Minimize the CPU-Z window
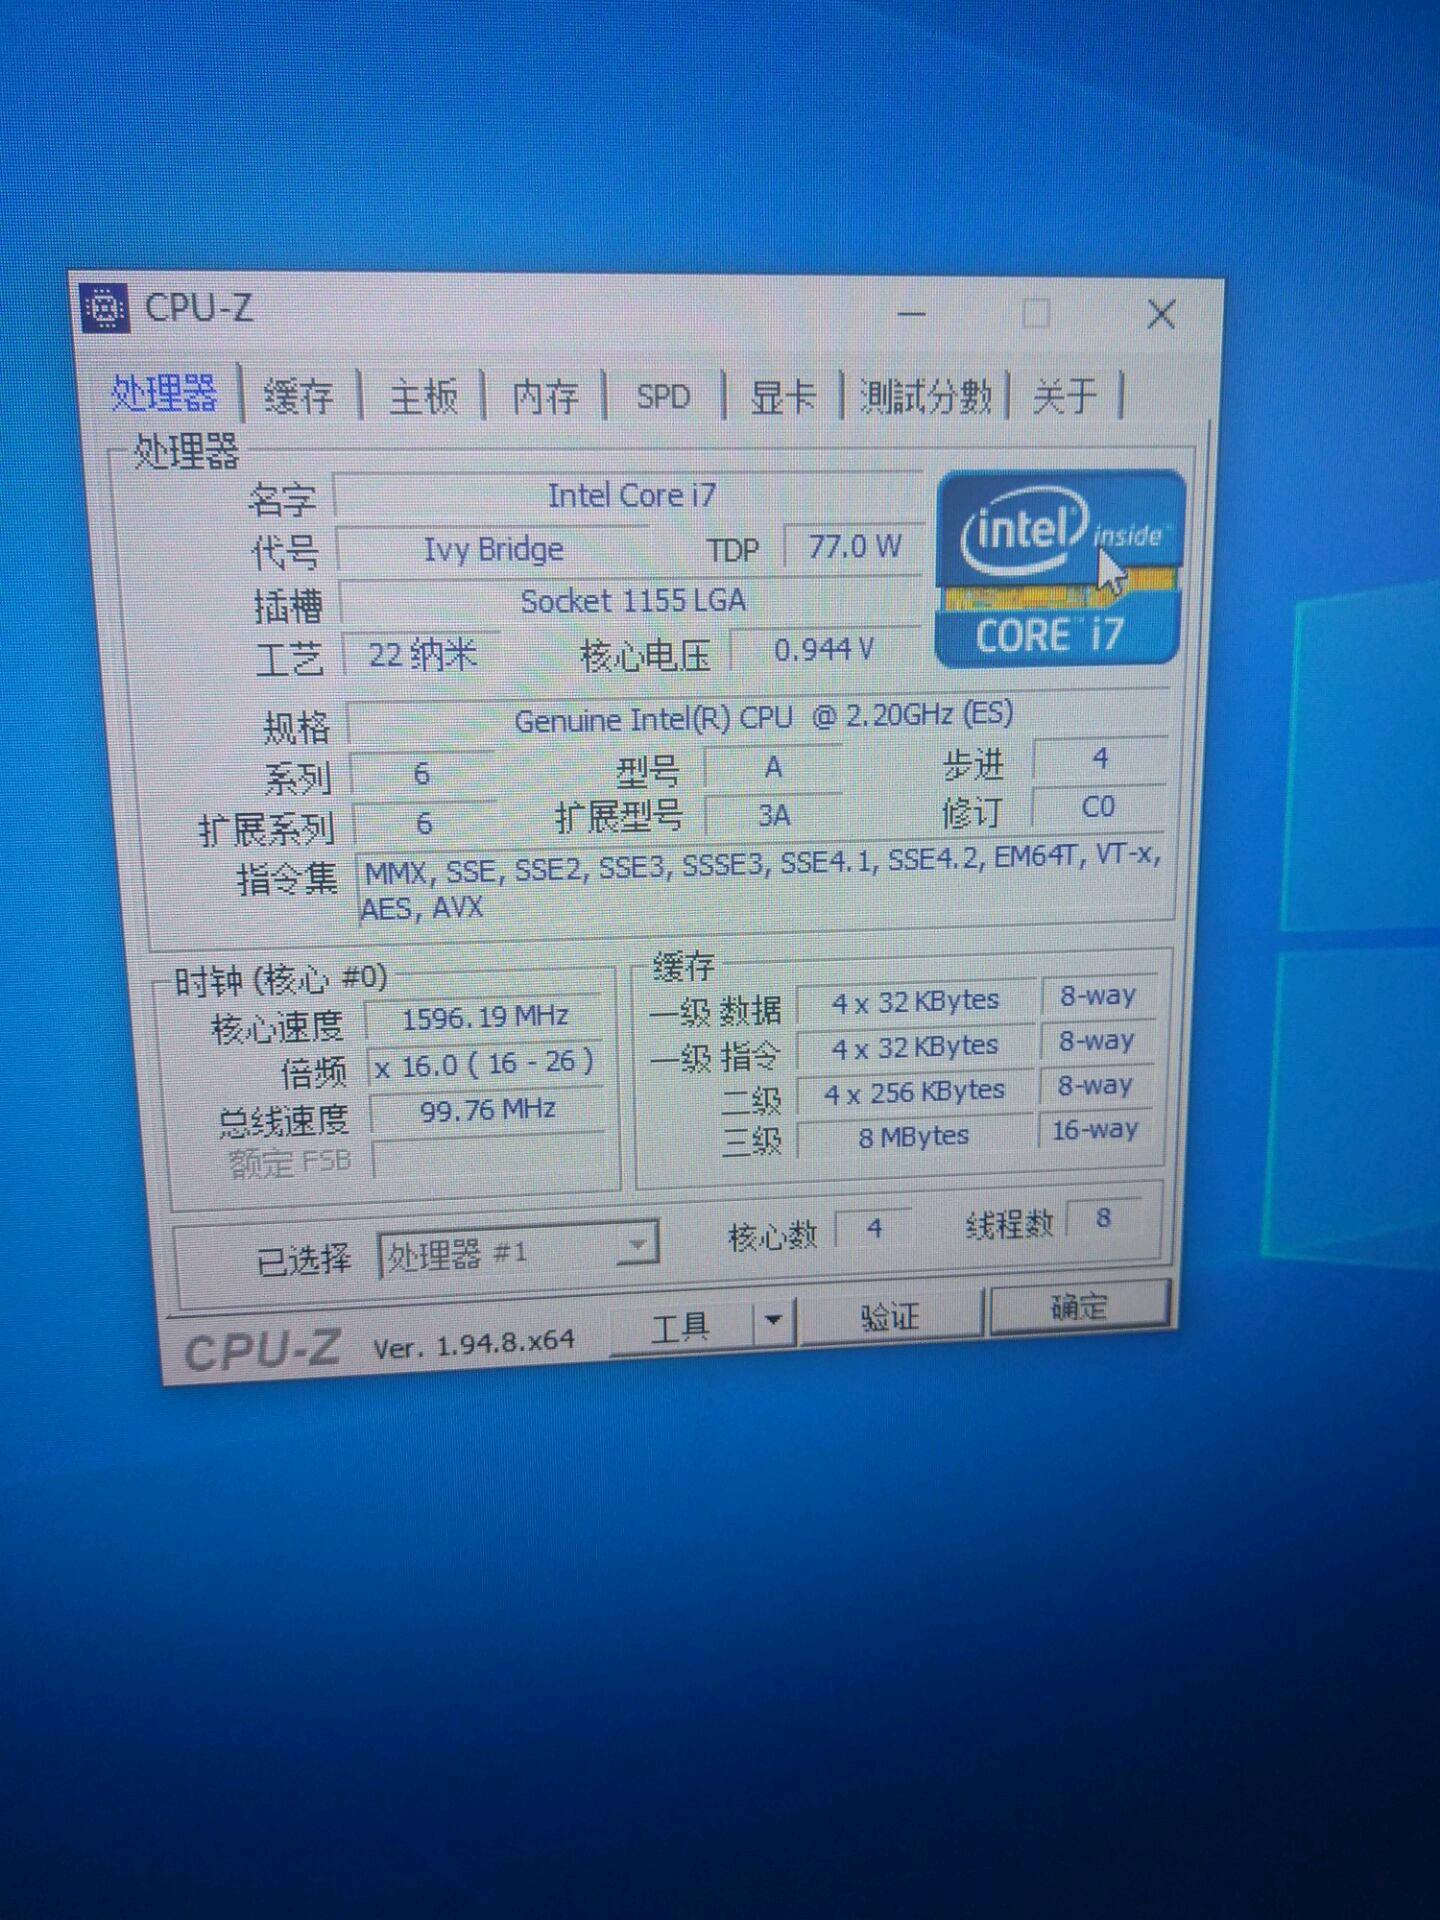The image size is (1440, 1920). 911,314
